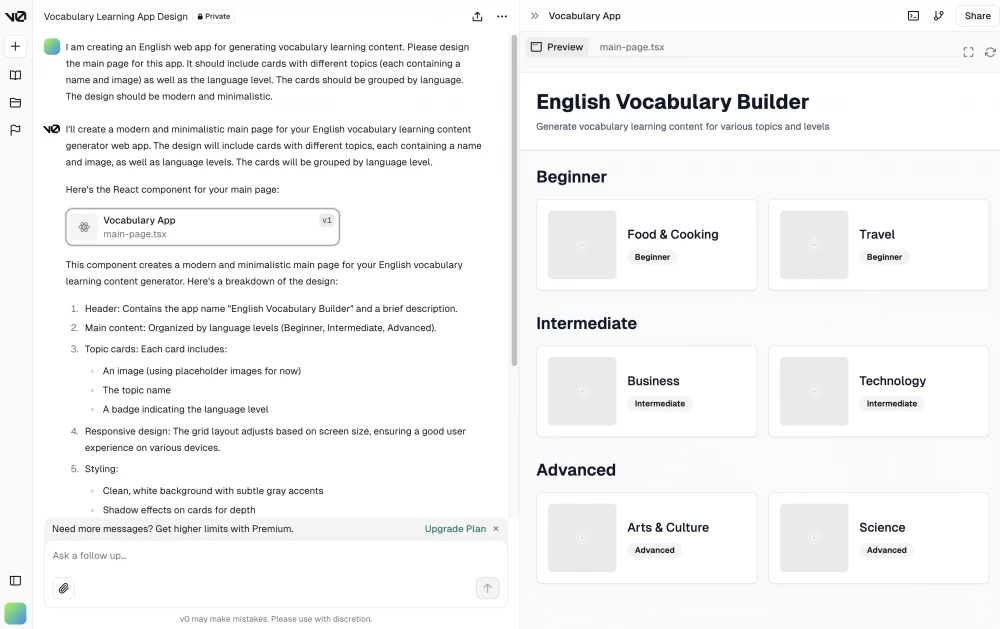Viewport: 1000px width, 629px height.
Task: Open the ellipsis options menu
Action: (x=501, y=16)
